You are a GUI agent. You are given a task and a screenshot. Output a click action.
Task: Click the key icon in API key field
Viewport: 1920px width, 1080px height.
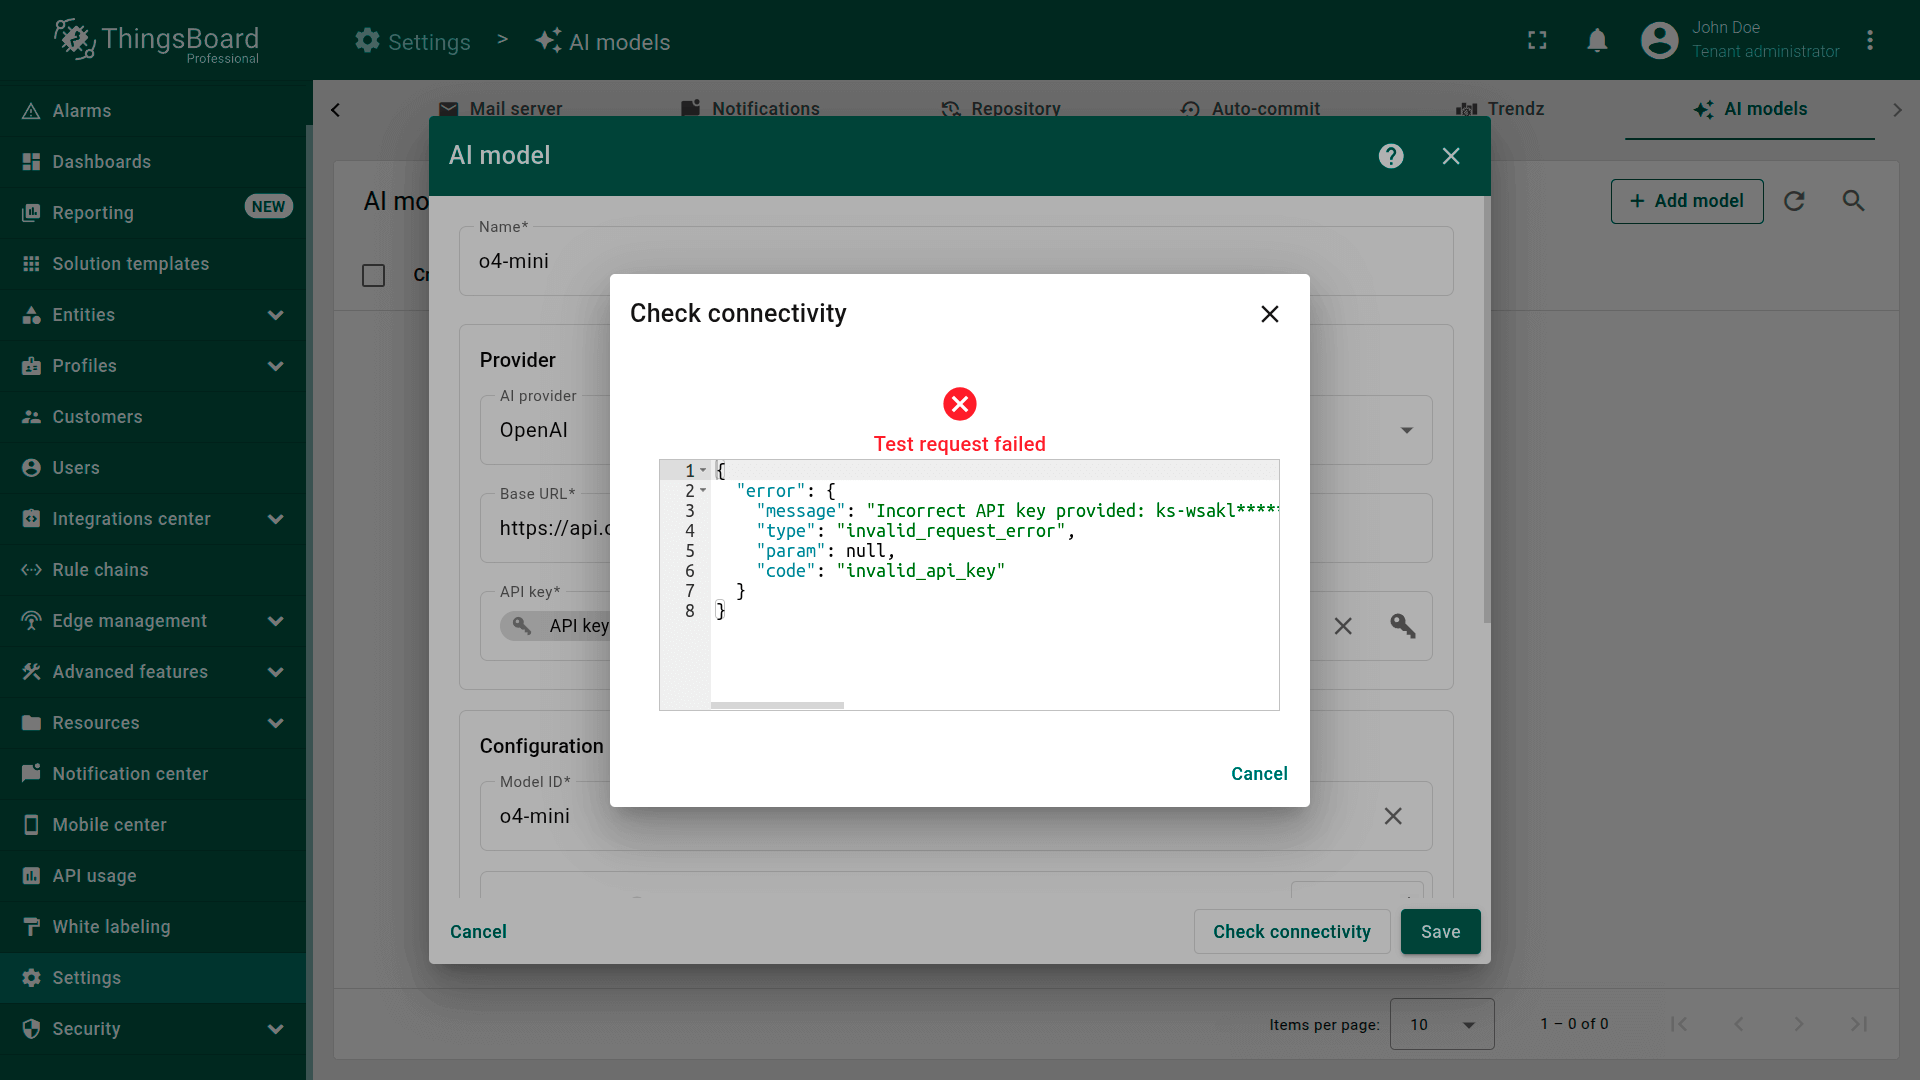pyautogui.click(x=1402, y=626)
